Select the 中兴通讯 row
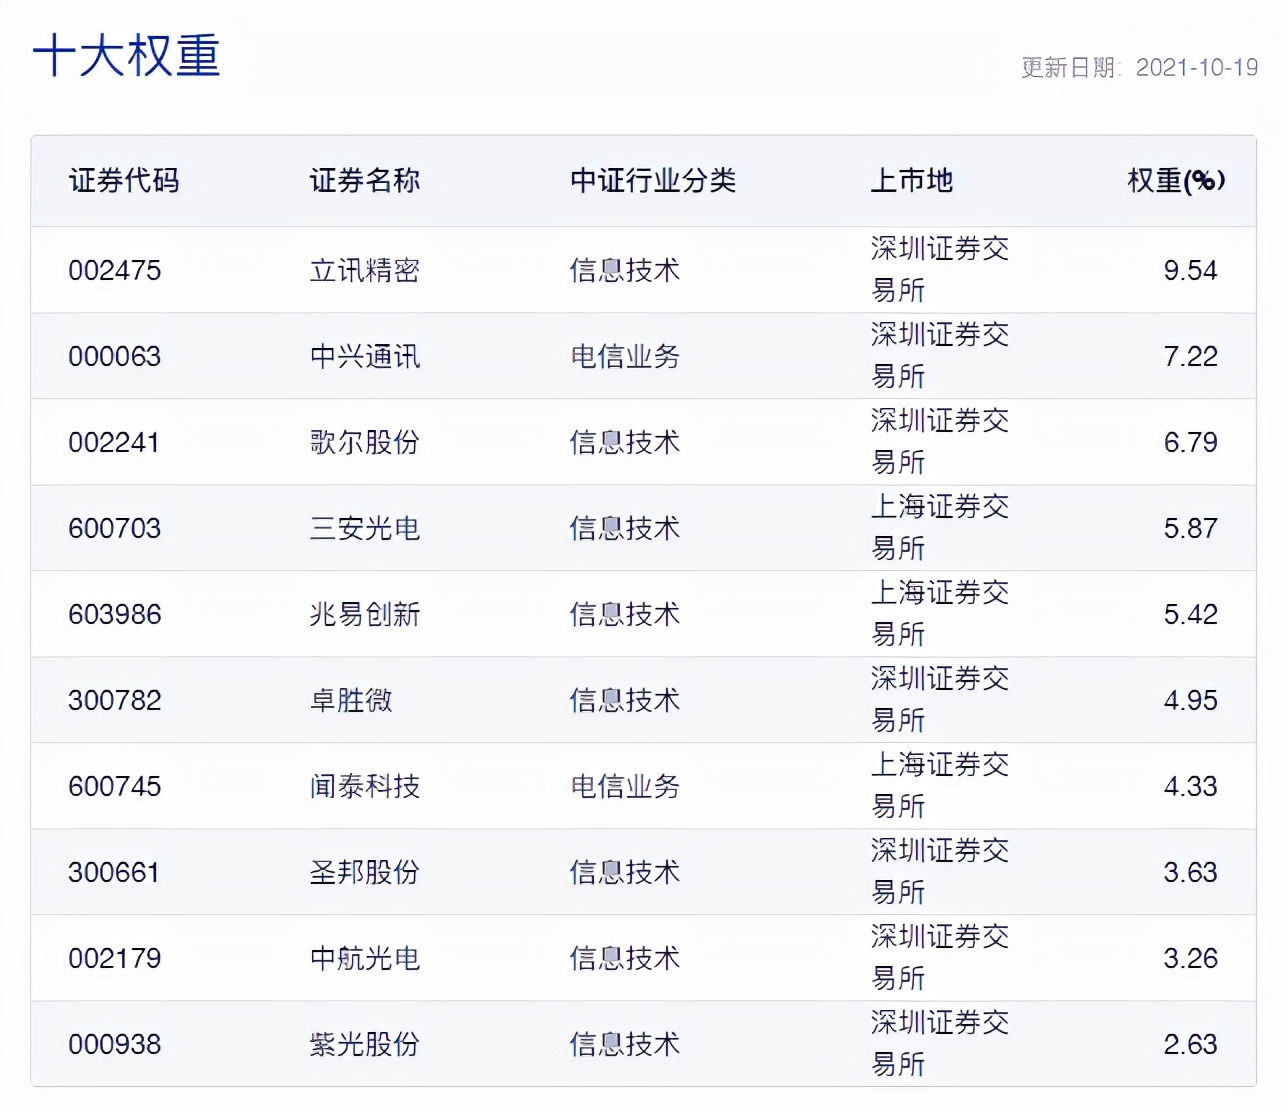 point(364,356)
